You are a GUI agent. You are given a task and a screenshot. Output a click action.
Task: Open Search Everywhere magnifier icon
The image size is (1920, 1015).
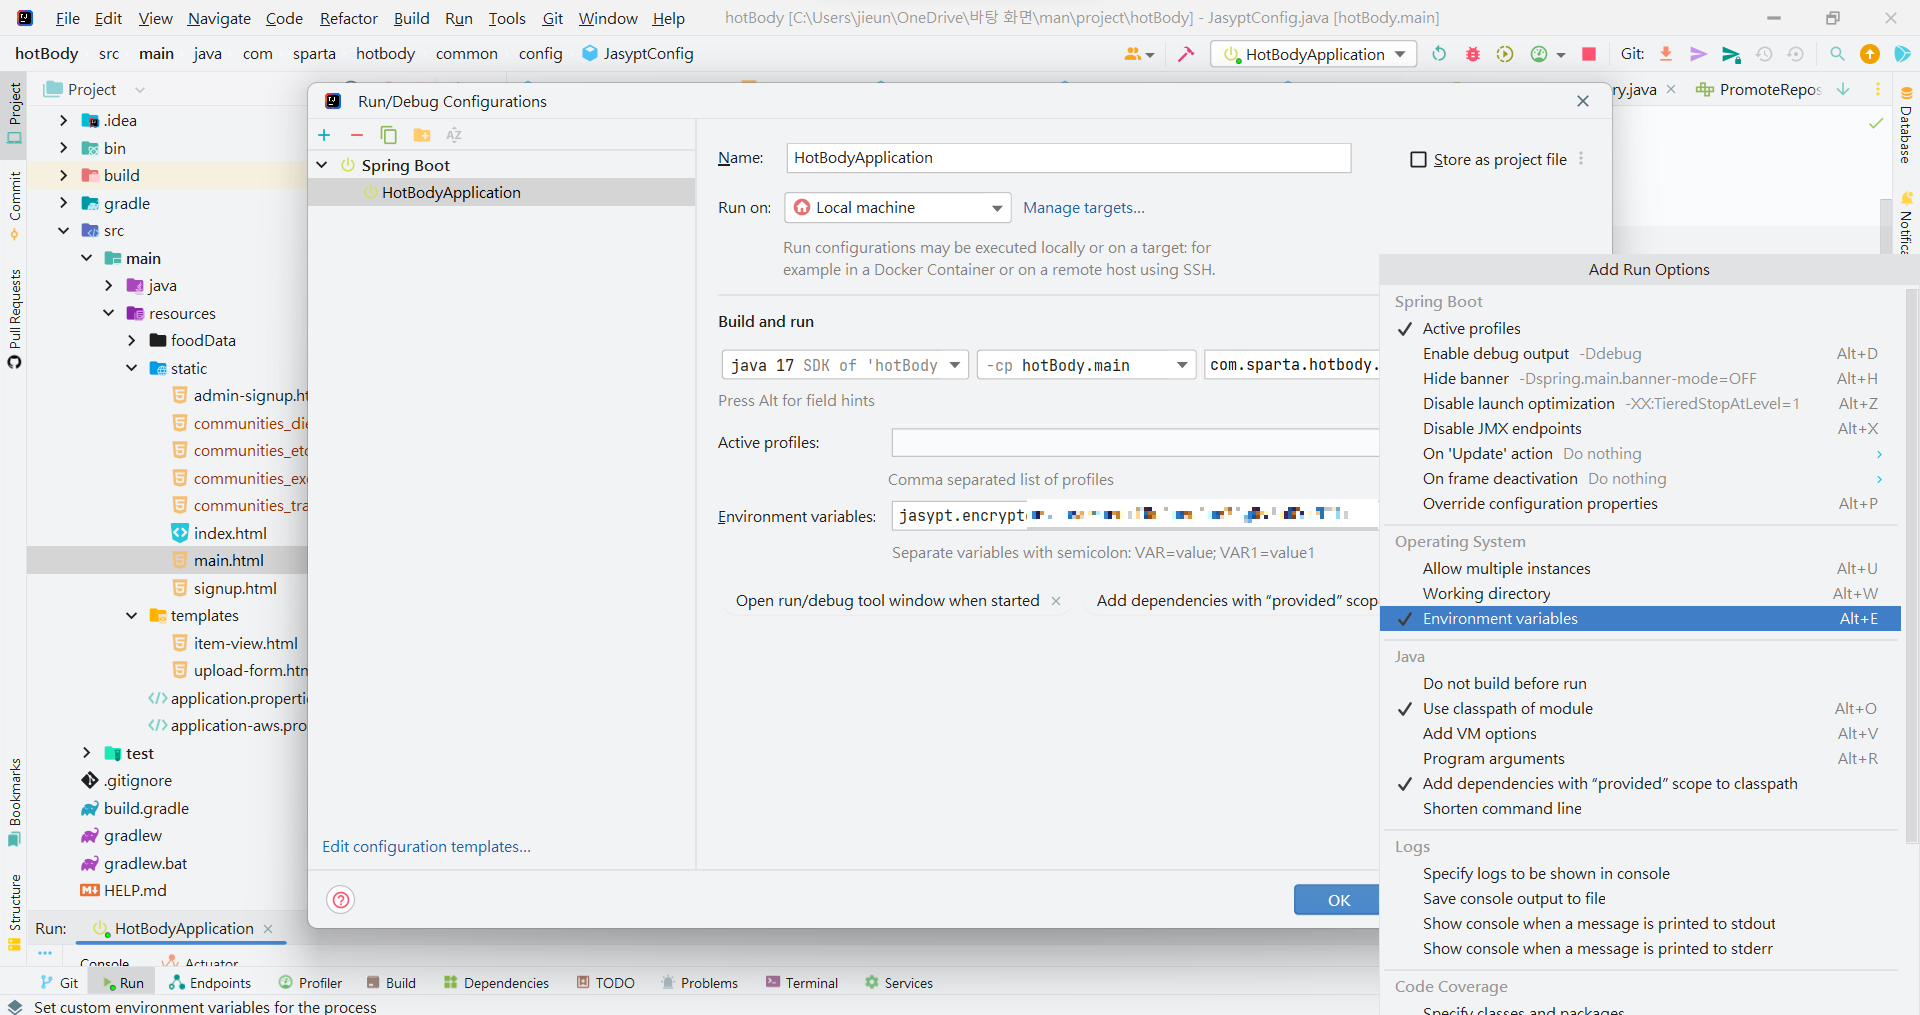coord(1837,54)
